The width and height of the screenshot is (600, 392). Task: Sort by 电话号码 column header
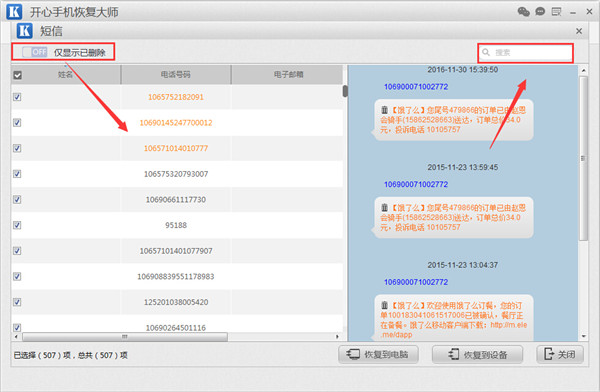pos(176,75)
